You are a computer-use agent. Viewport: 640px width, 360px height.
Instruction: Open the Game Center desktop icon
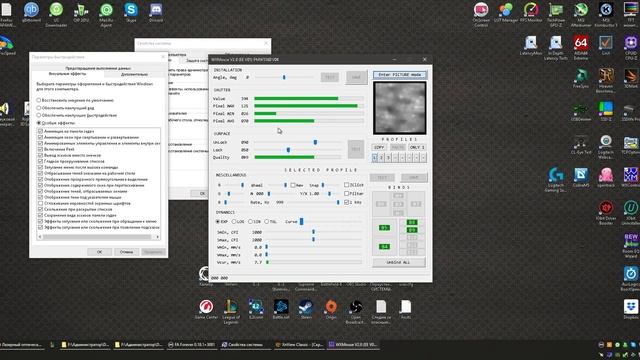(206, 309)
